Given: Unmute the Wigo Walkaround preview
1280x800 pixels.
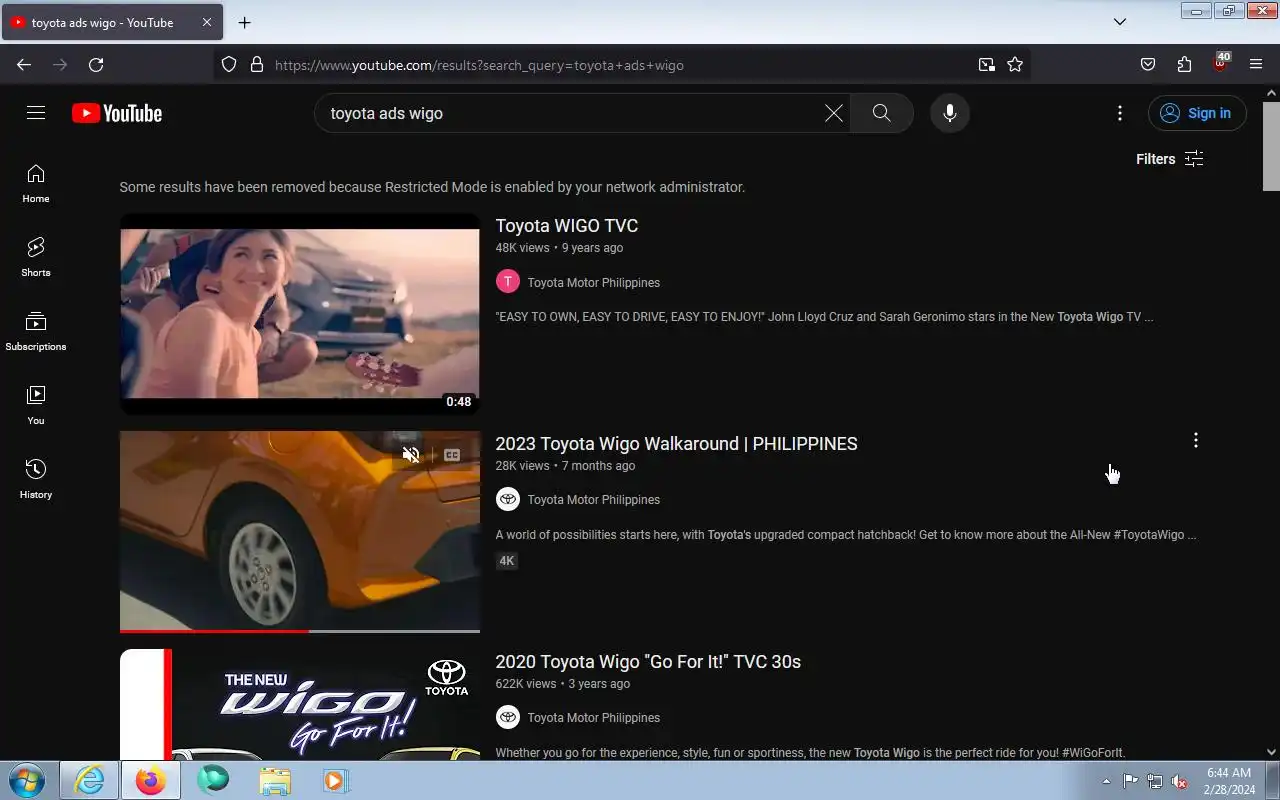Looking at the screenshot, I should point(411,455).
